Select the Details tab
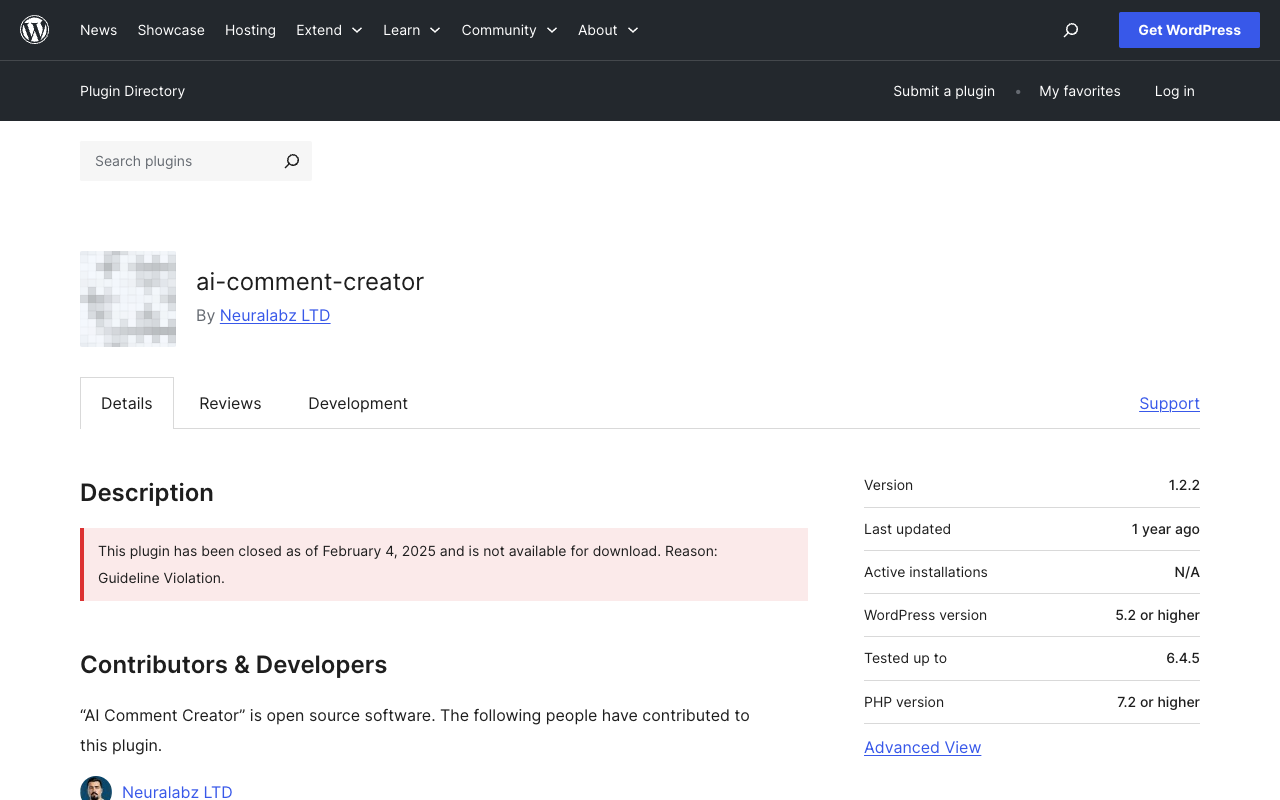Image resolution: width=1280 pixels, height=800 pixels. pyautogui.click(x=127, y=403)
